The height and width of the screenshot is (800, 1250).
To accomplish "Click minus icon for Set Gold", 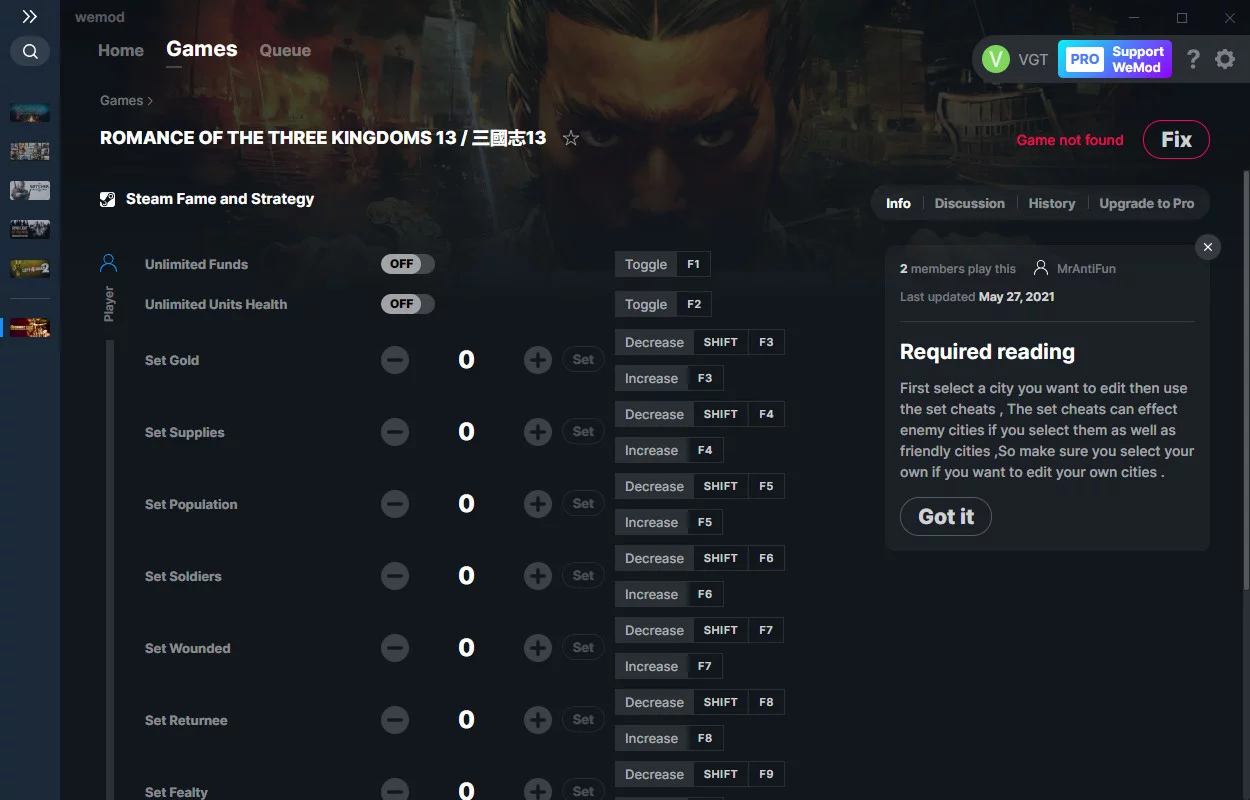I will click(x=395, y=360).
